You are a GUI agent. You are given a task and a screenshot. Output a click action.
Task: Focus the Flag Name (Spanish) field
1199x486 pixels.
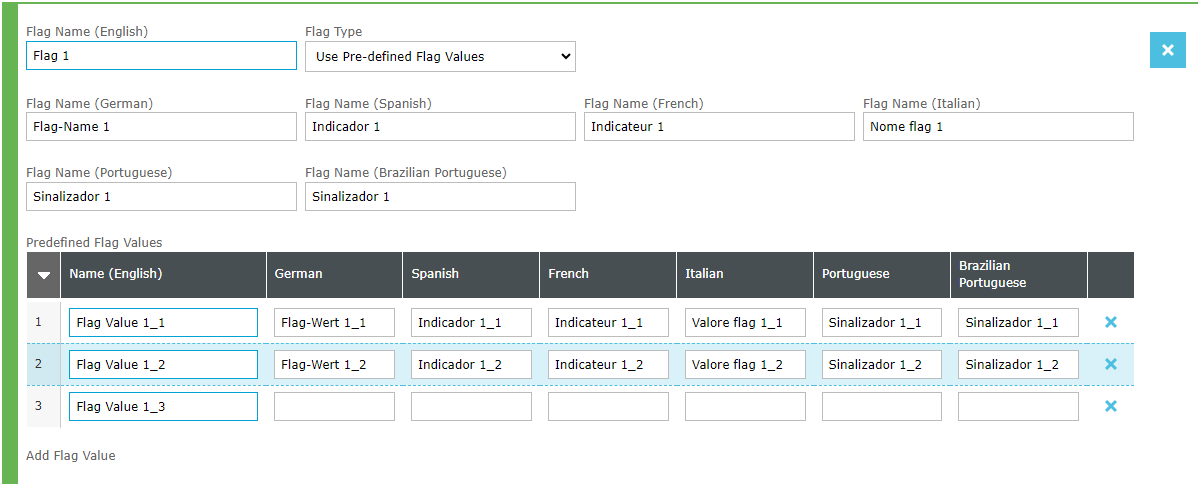point(440,127)
